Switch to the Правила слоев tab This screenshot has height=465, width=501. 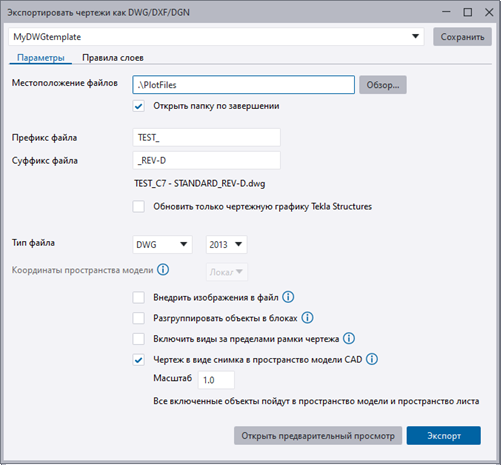click(x=113, y=58)
